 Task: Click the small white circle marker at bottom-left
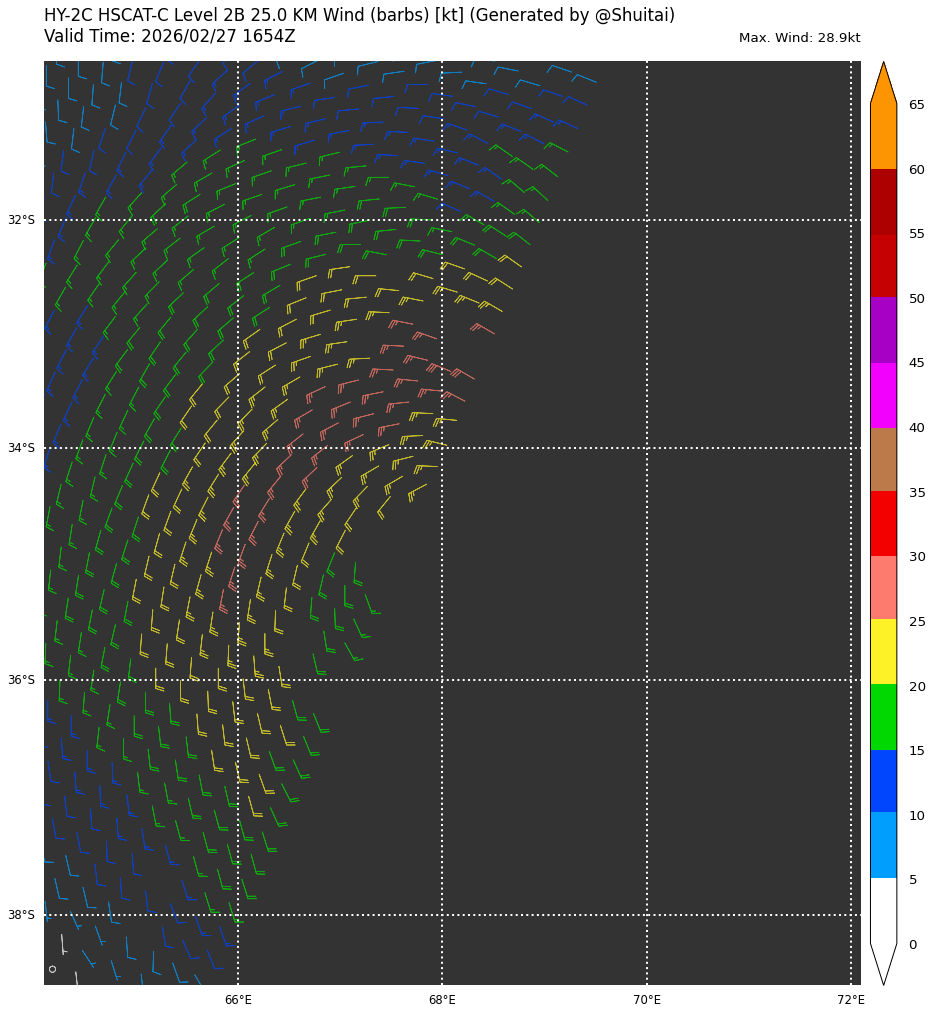tap(52, 969)
